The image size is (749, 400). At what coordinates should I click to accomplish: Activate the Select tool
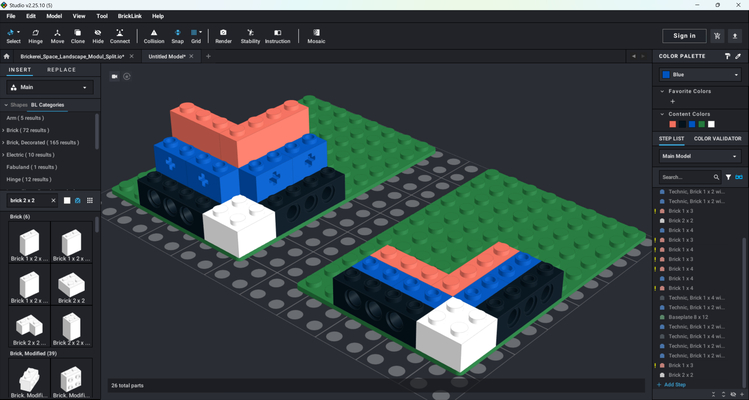pos(13,36)
